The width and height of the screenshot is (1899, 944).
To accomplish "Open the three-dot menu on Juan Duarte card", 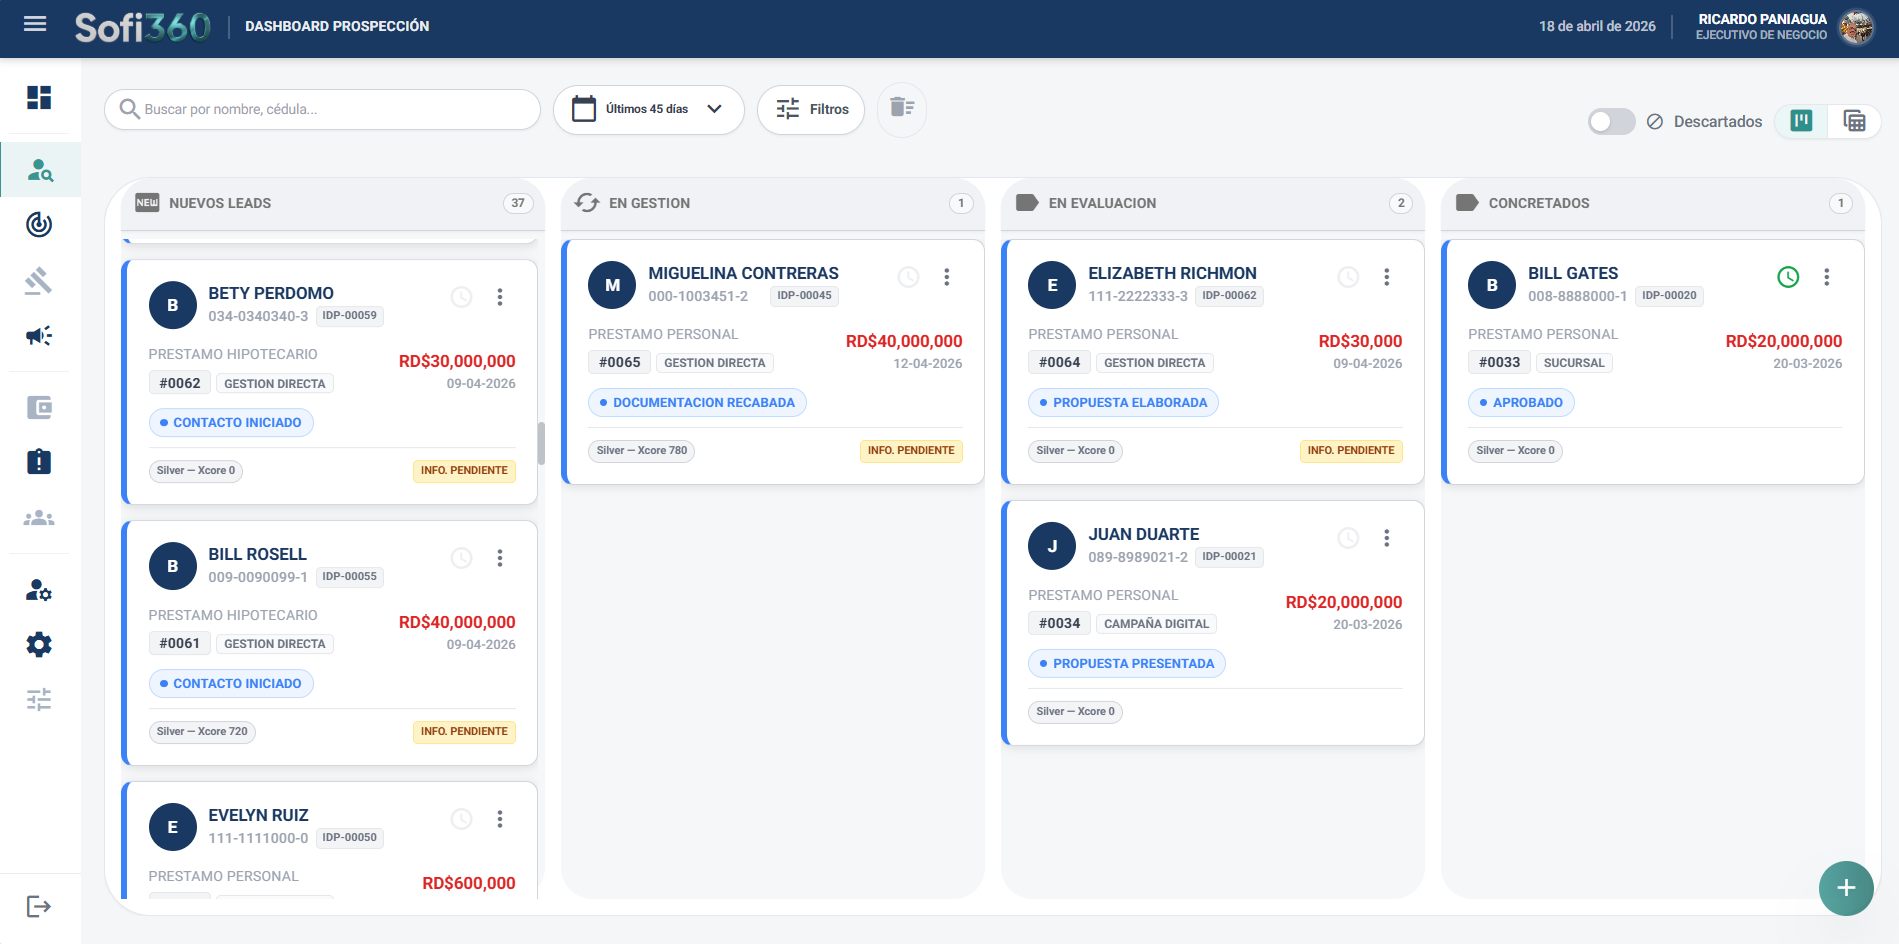I will pos(1387,538).
